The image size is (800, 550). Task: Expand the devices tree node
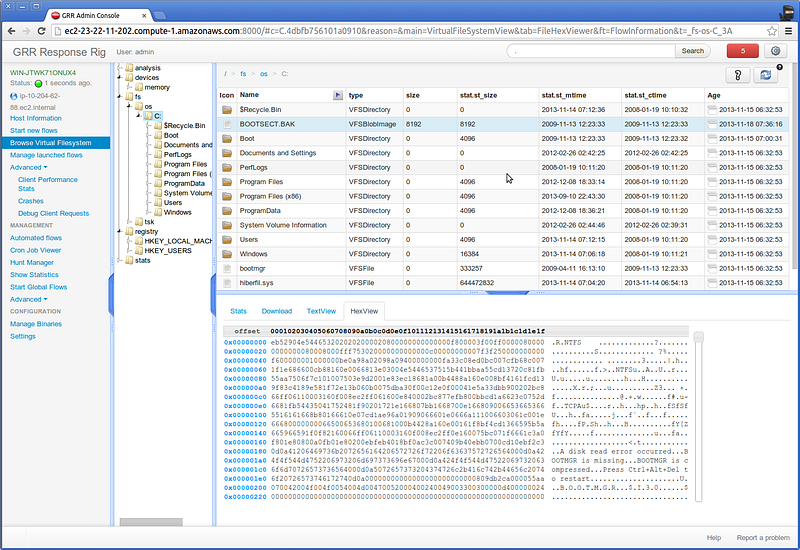pos(120,78)
